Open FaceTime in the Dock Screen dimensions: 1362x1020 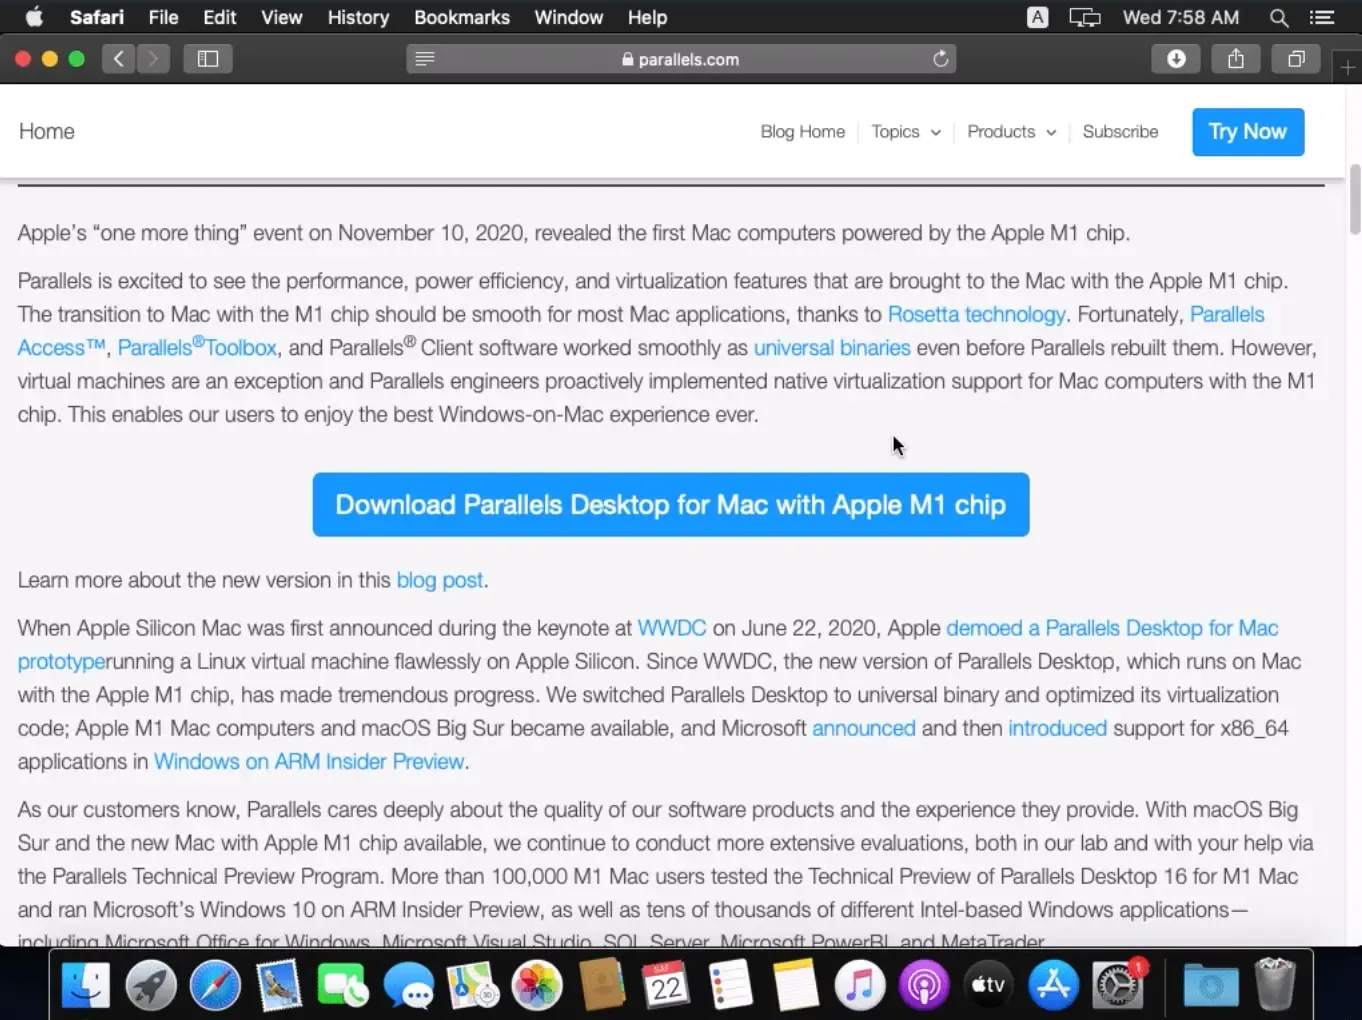pyautogui.click(x=343, y=985)
